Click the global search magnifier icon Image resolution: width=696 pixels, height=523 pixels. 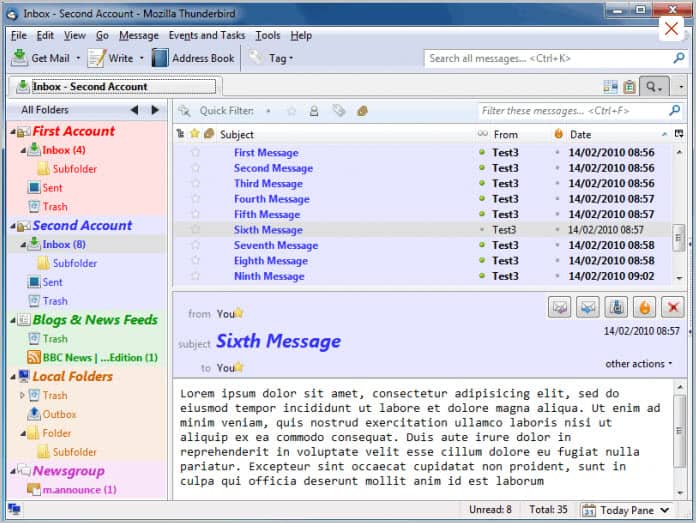678,58
